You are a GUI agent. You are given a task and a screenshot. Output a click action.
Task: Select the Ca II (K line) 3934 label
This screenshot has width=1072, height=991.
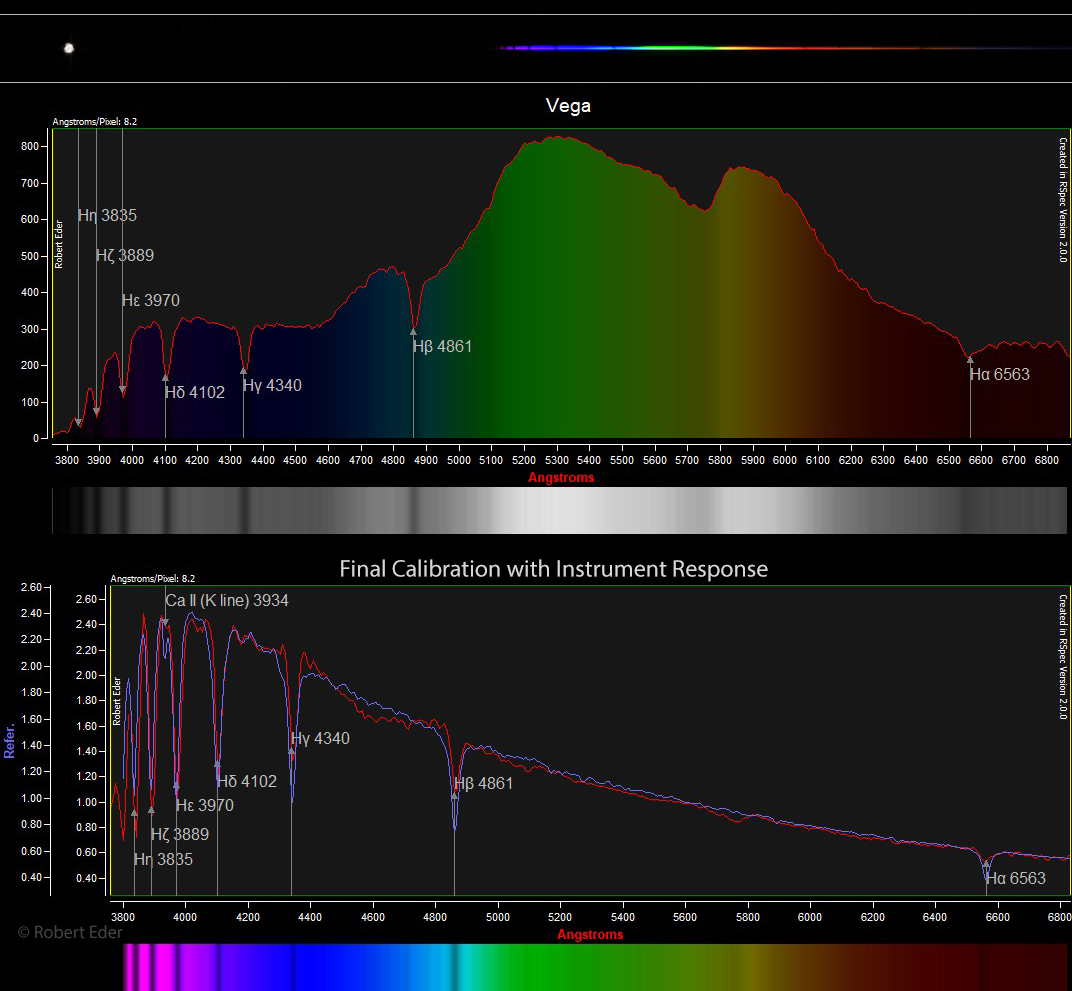227,600
